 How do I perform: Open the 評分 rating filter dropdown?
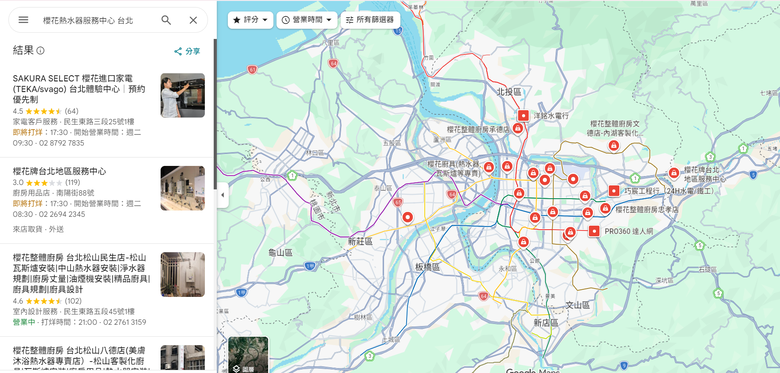coord(251,20)
